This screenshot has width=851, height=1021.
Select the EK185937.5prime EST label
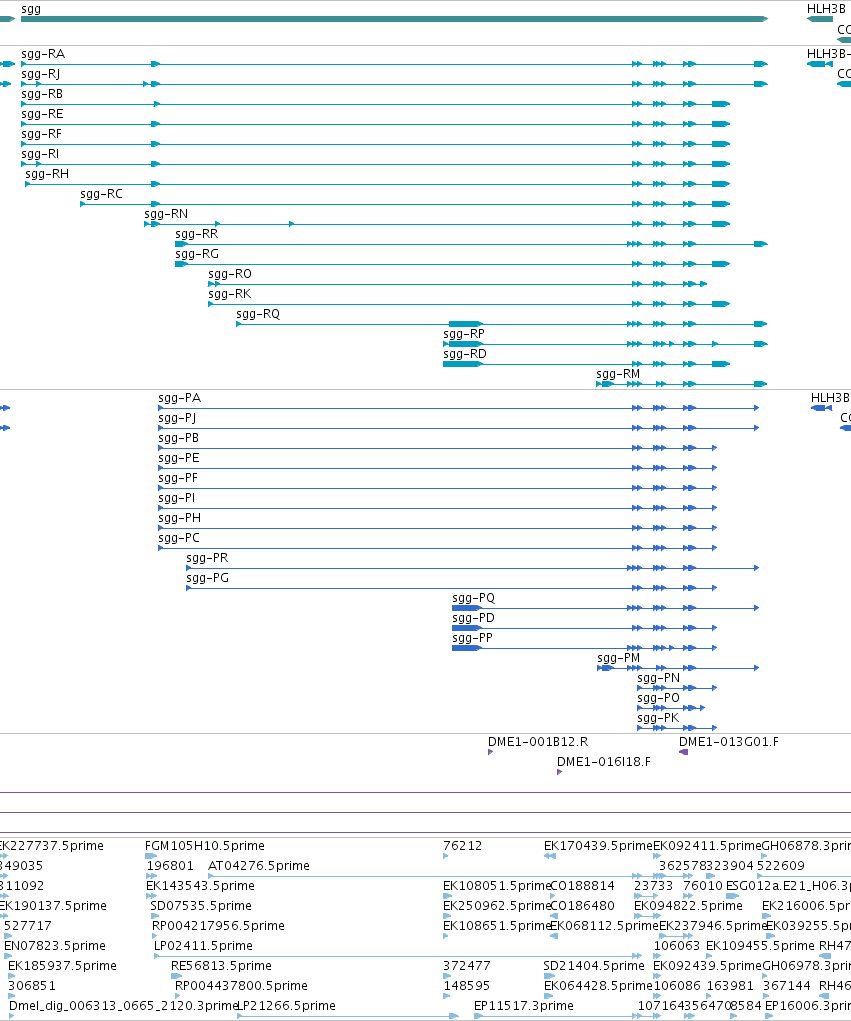click(63, 966)
